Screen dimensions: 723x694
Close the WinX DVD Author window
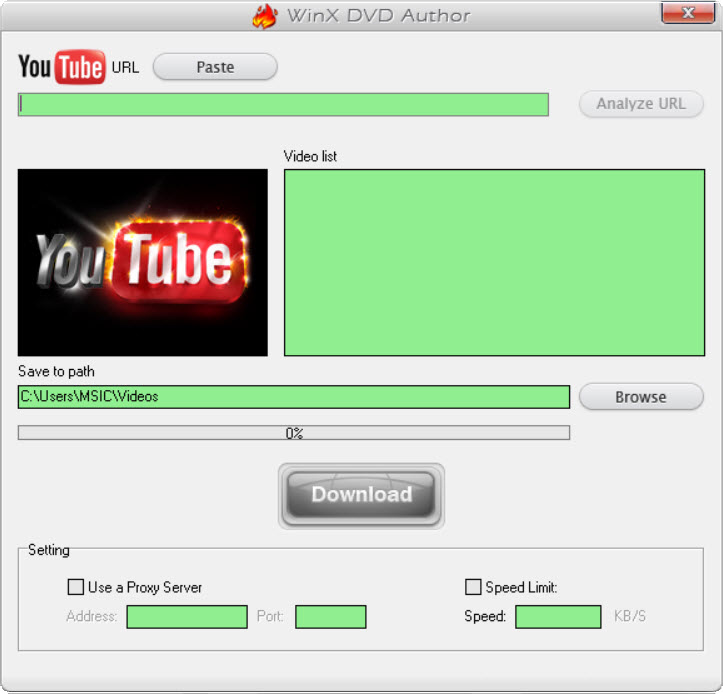coord(687,12)
